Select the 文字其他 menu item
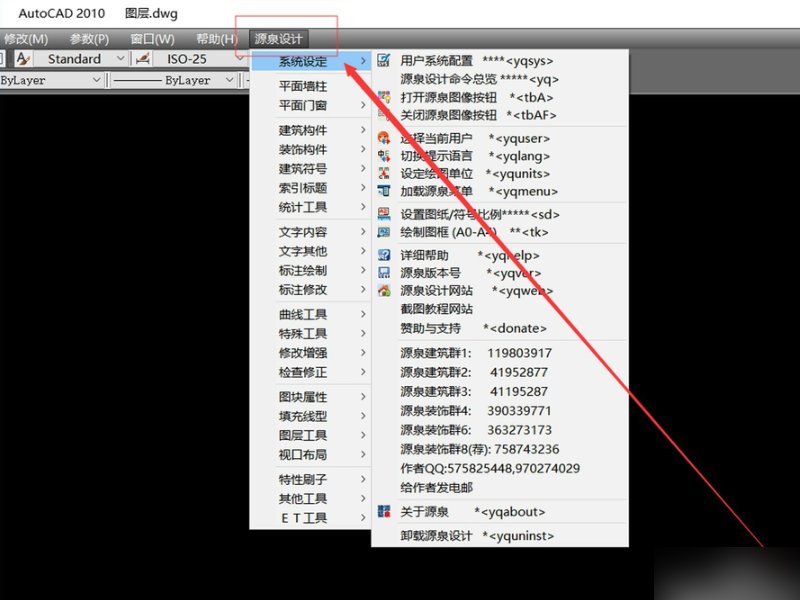Viewport: 800px width, 600px height. (311, 251)
